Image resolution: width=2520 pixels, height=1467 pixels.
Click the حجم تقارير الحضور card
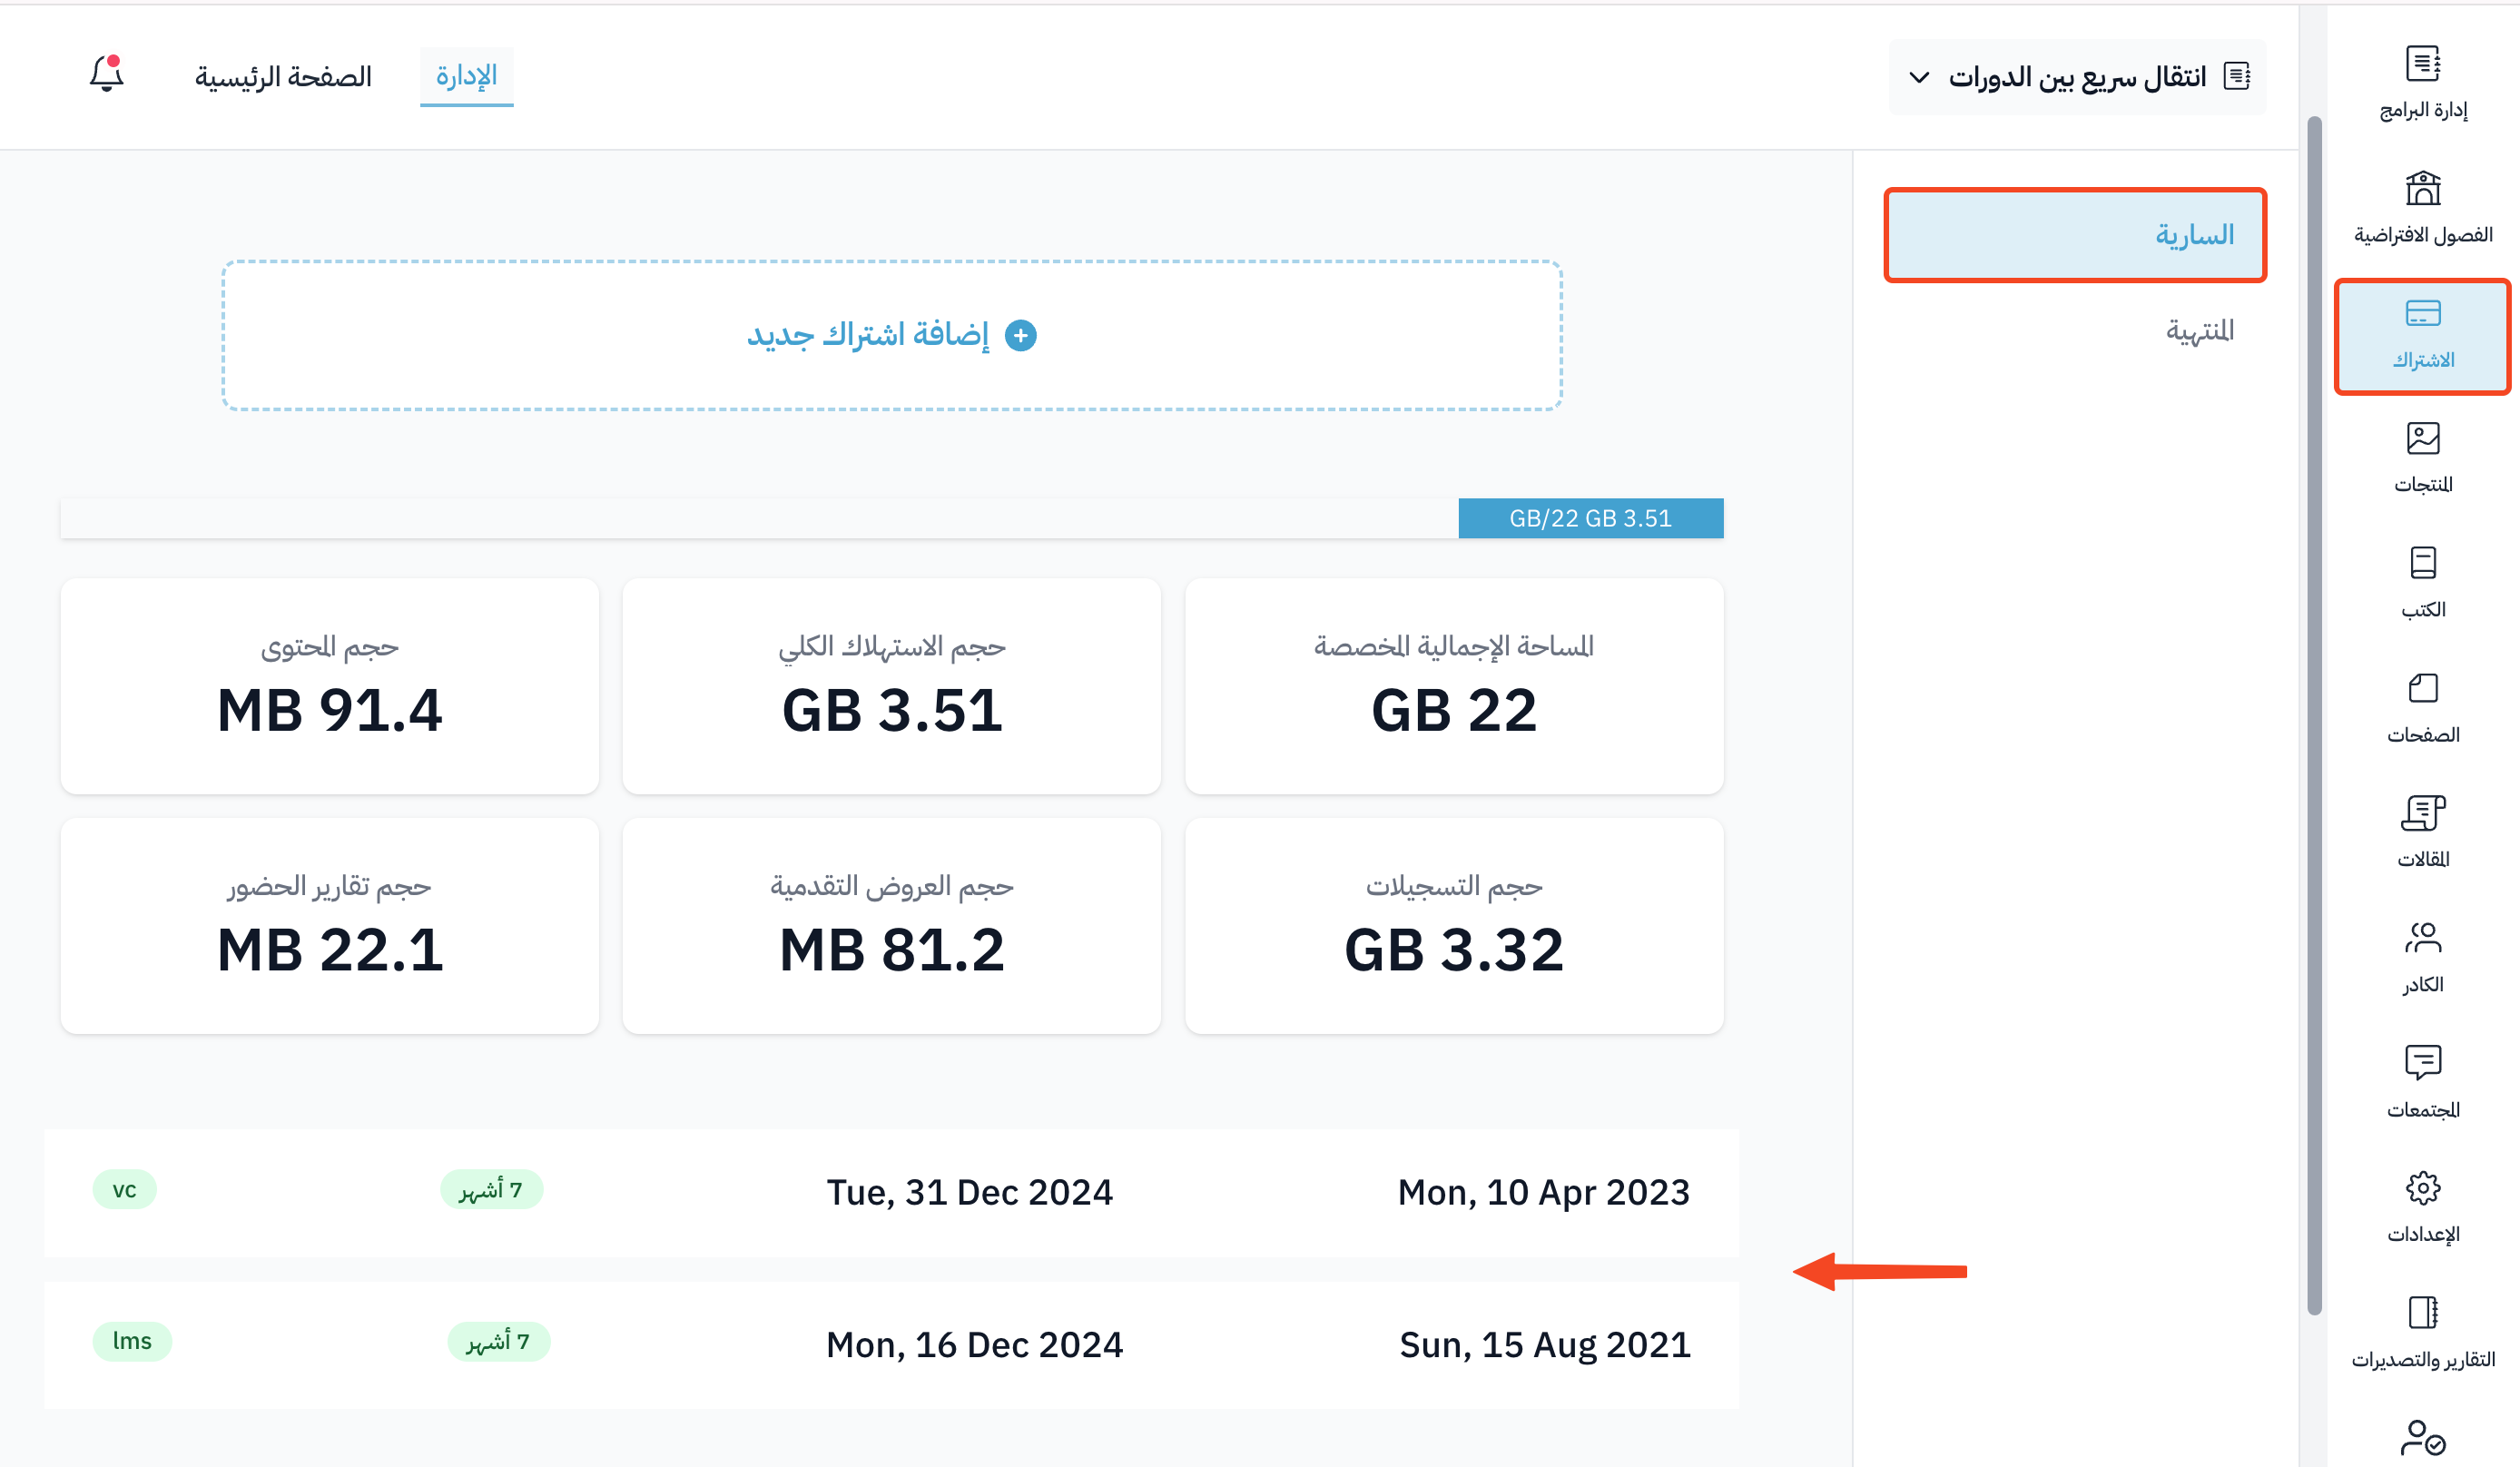[329, 925]
